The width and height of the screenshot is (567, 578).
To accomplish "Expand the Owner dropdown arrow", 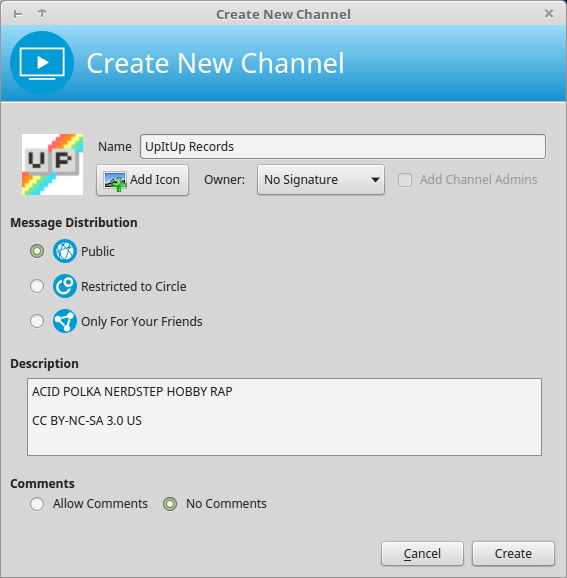I will (375, 180).
